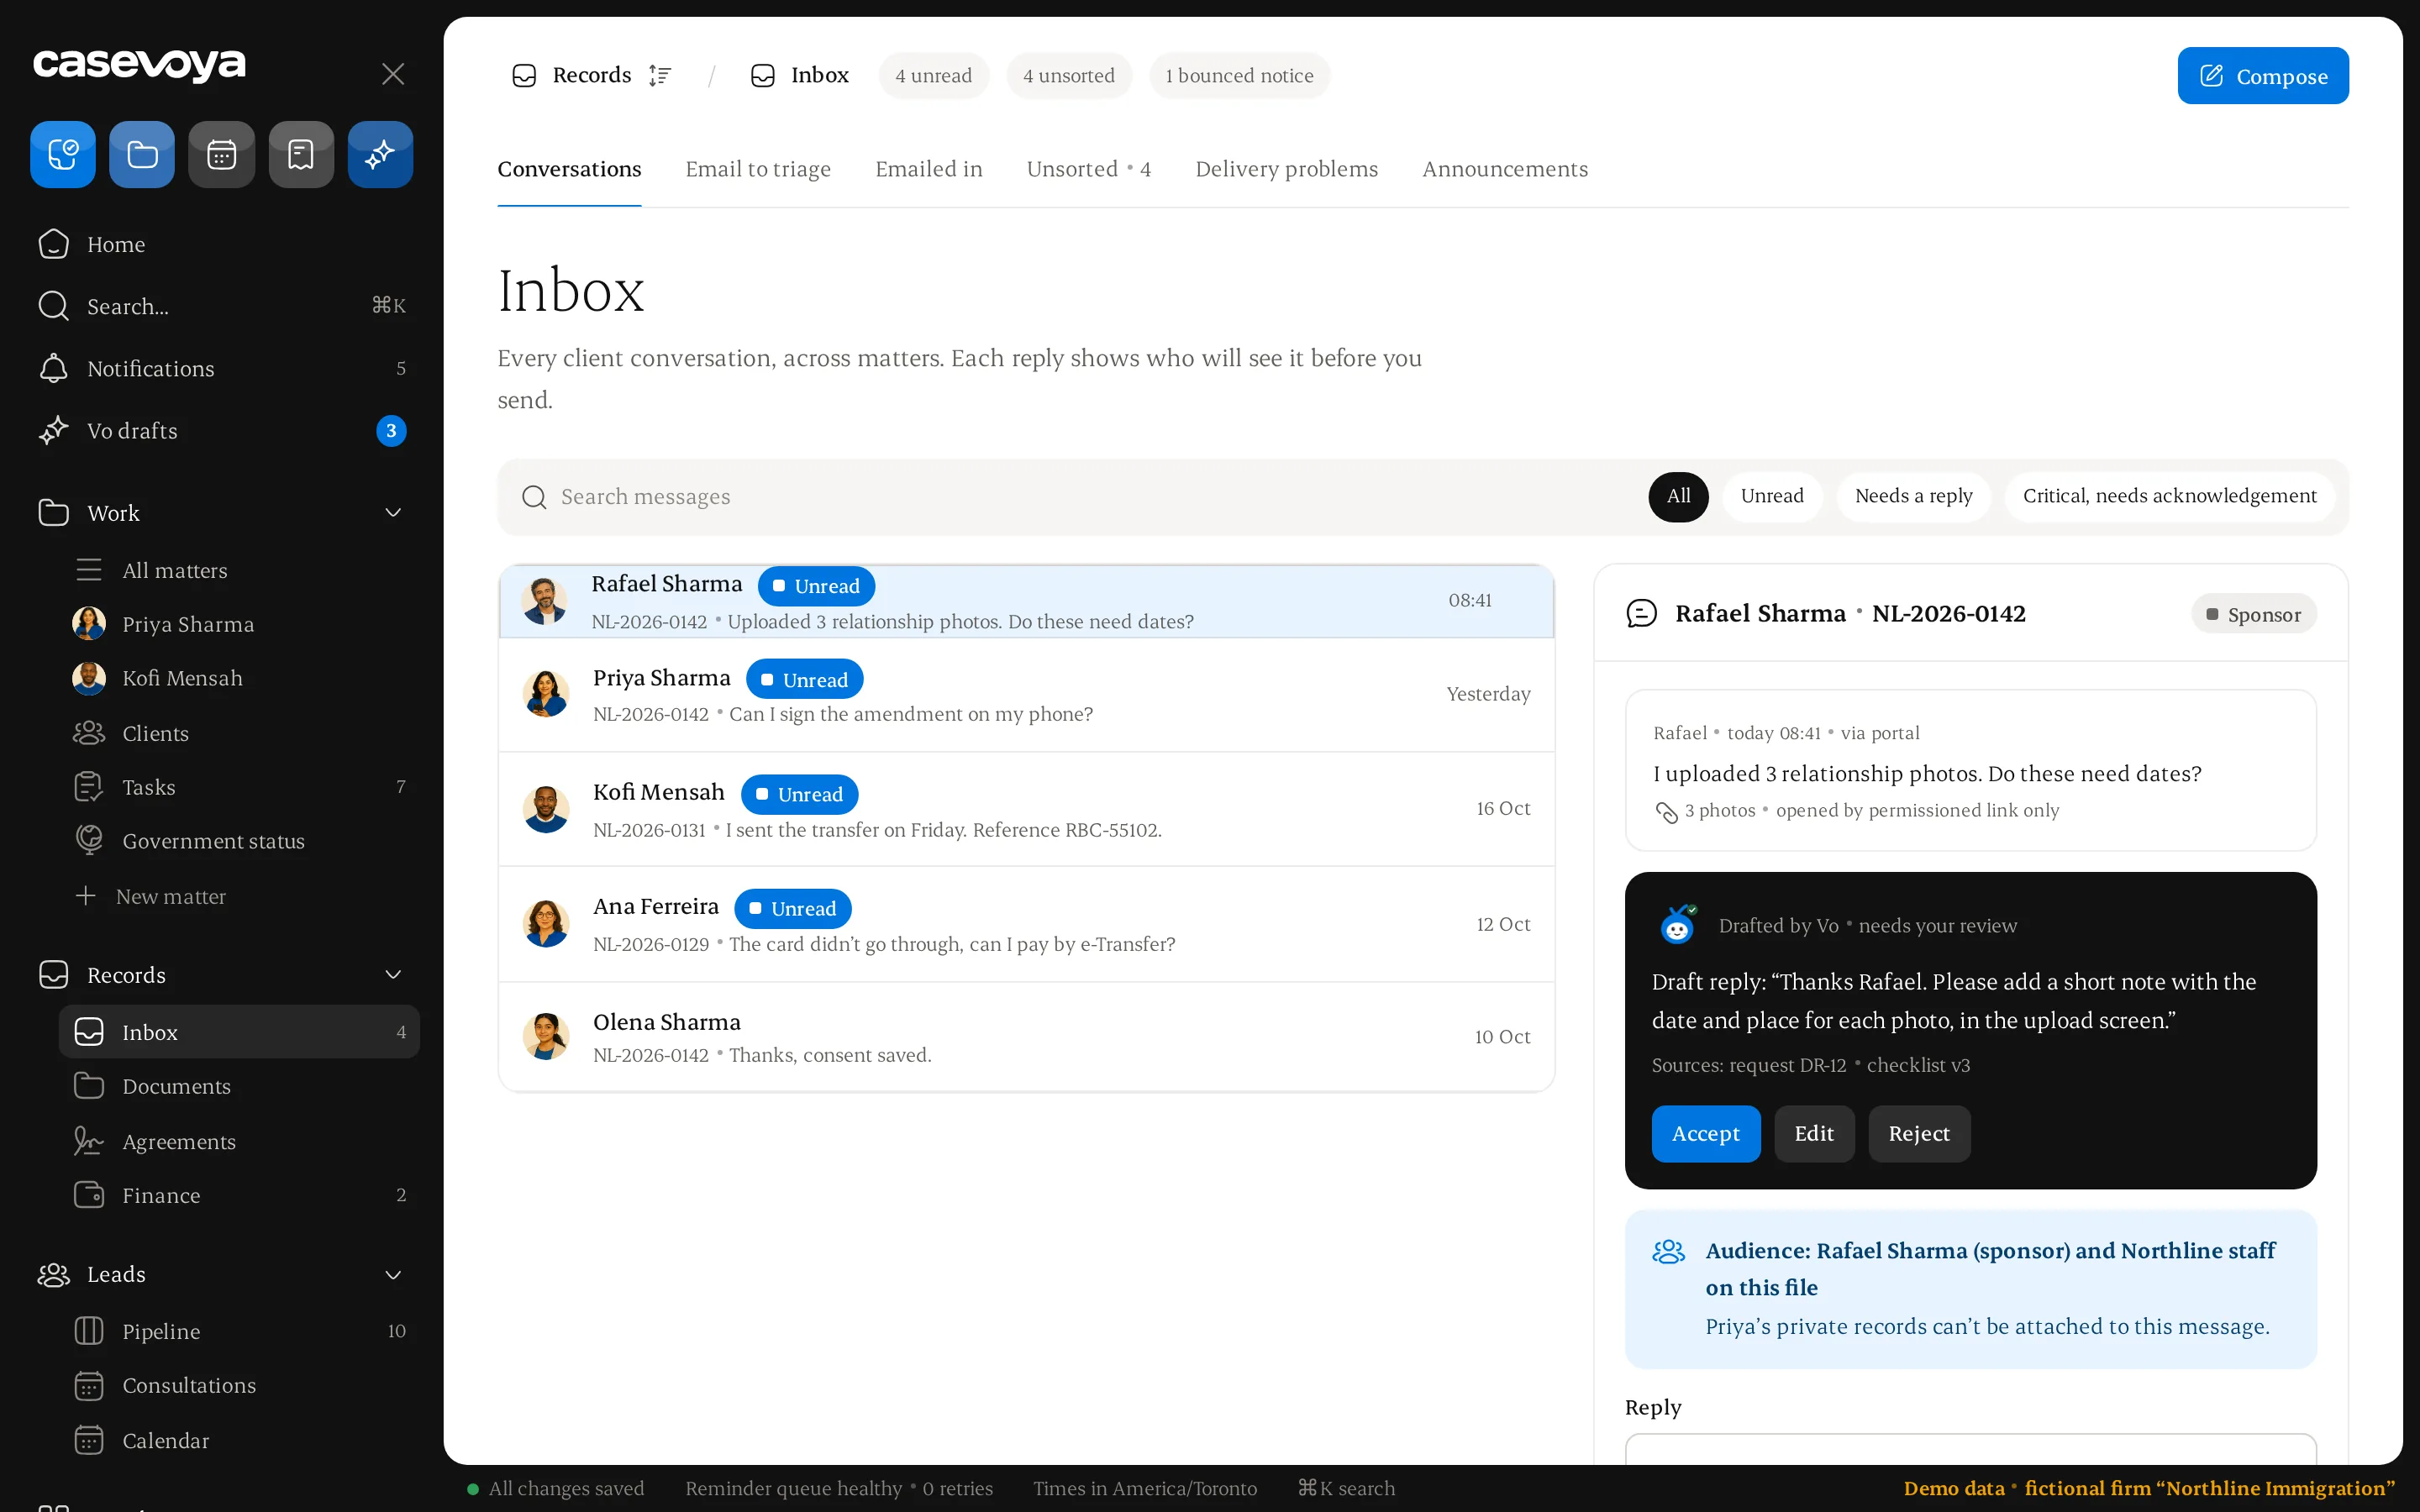Screen dimensions: 2420x1512
Task: Open Notifications in sidebar
Action: [x=222, y=368]
